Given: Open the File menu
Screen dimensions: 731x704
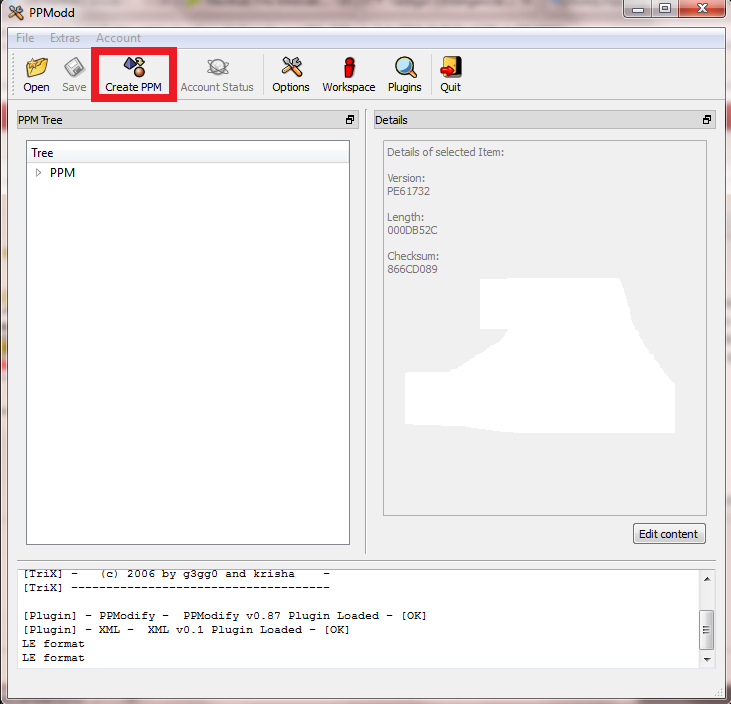Looking at the screenshot, I should point(25,38).
